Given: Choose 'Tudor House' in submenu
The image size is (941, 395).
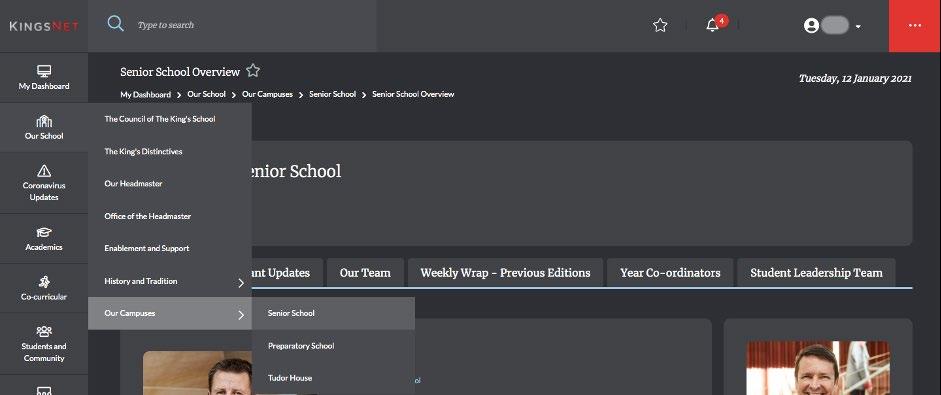Looking at the screenshot, I should pos(333,378).
